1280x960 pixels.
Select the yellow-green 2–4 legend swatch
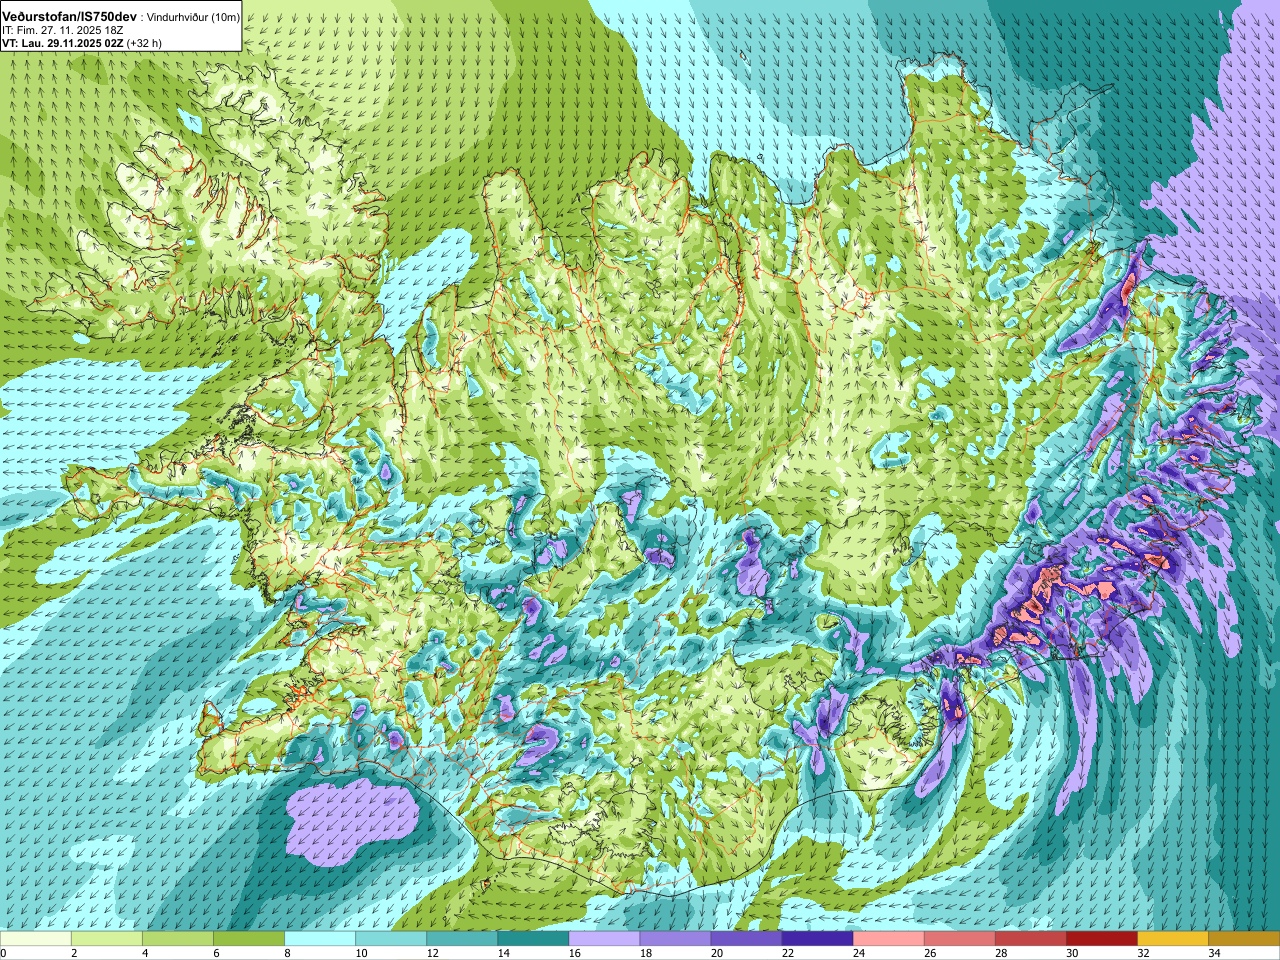pos(107,940)
